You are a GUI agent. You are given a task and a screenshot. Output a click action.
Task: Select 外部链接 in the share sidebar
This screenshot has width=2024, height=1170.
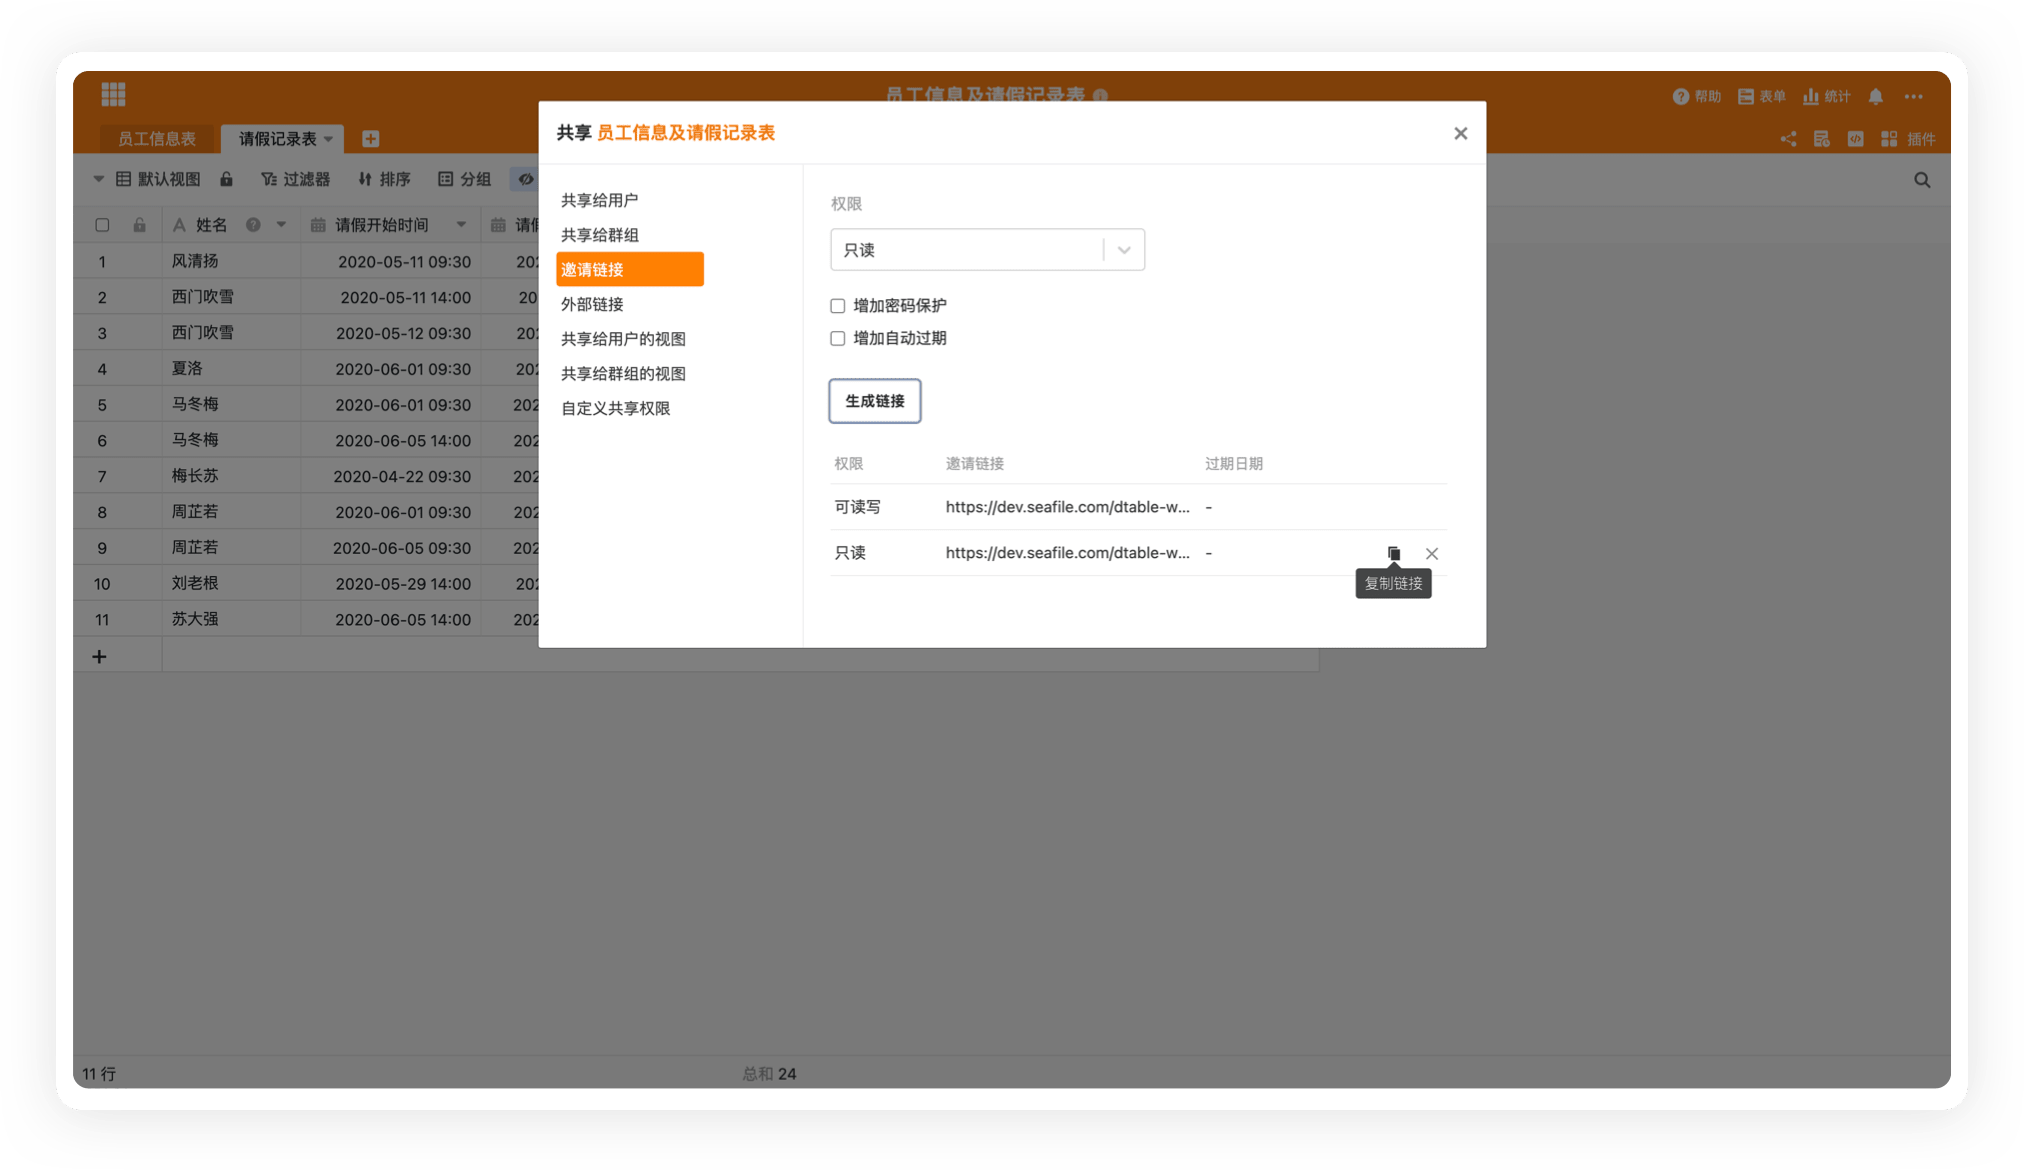592,304
